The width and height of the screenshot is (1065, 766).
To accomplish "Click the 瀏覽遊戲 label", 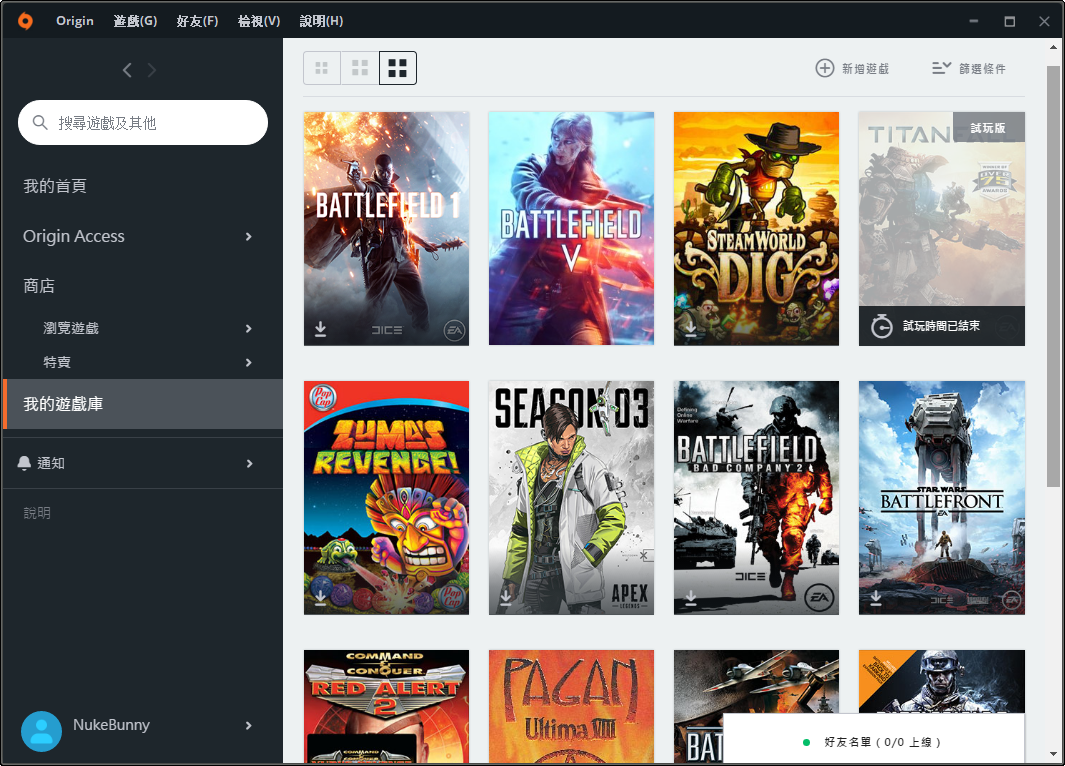I will 71,328.
